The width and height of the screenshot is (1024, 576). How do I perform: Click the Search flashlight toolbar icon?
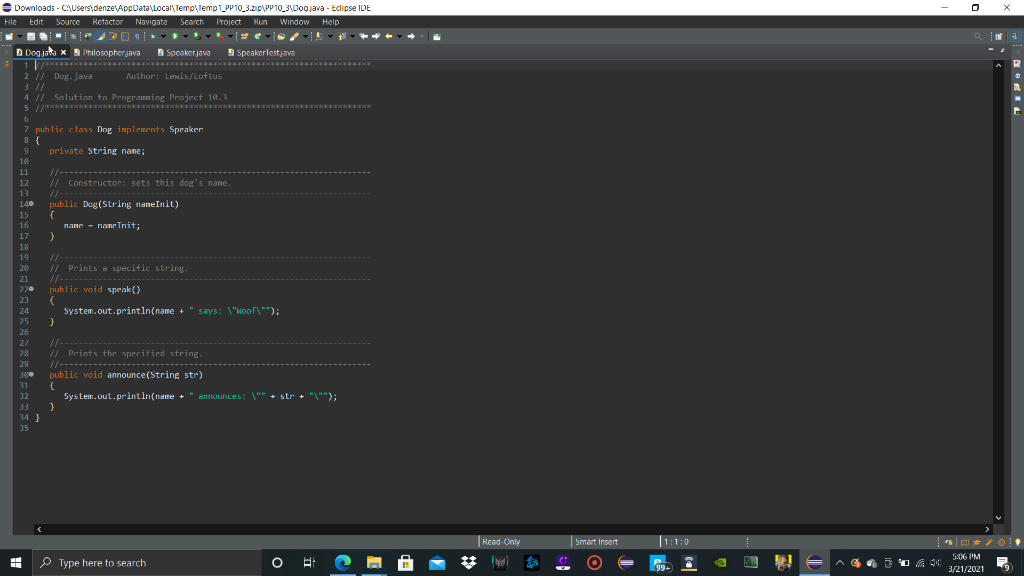[295, 37]
